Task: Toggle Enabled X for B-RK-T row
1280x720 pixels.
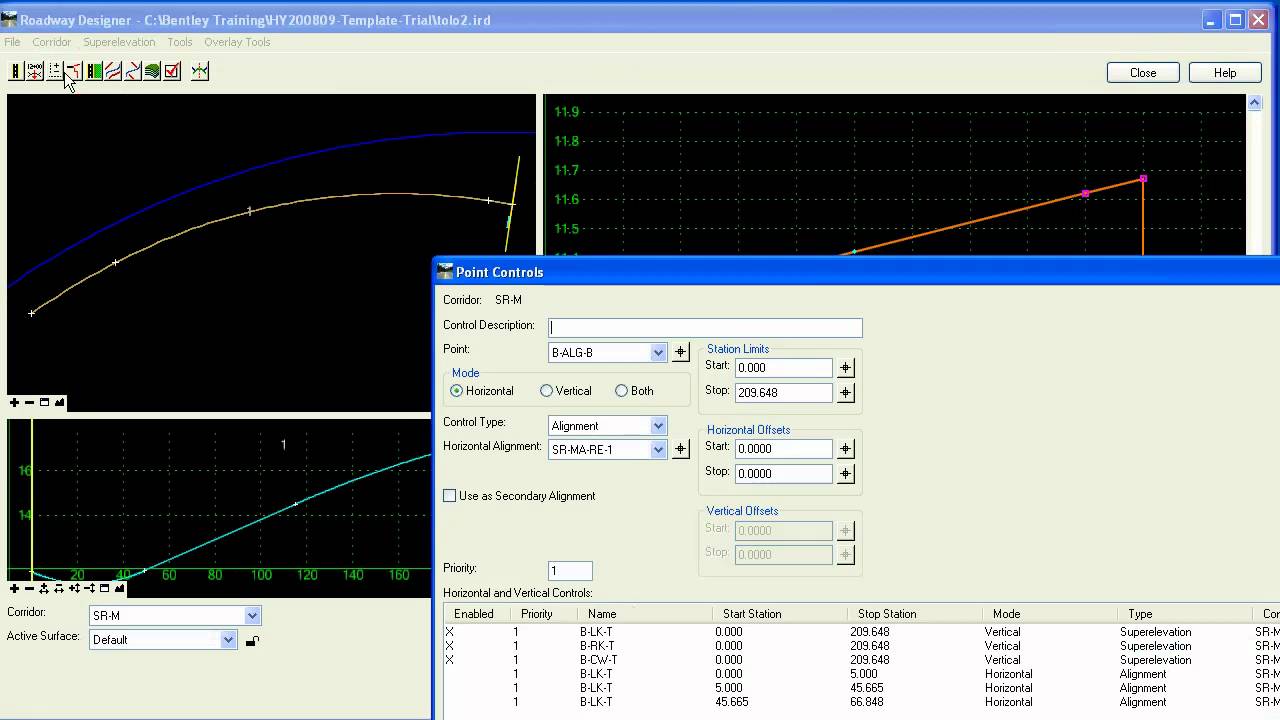Action: pyautogui.click(x=450, y=646)
